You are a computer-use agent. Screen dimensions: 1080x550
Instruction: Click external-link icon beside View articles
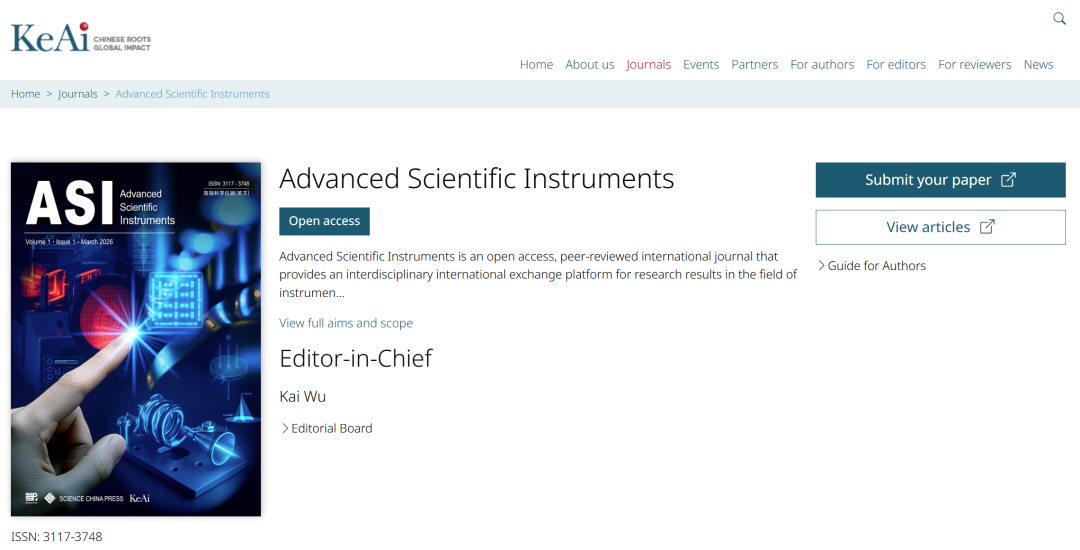click(987, 227)
